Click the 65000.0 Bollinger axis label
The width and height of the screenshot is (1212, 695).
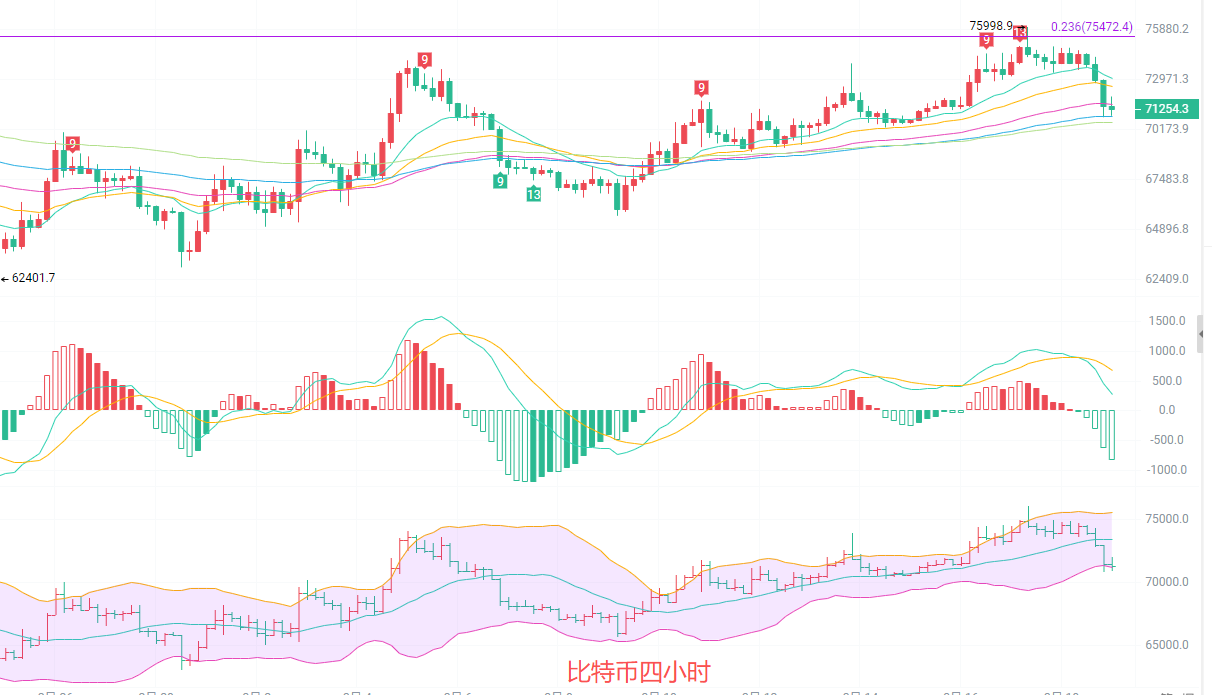[1167, 645]
